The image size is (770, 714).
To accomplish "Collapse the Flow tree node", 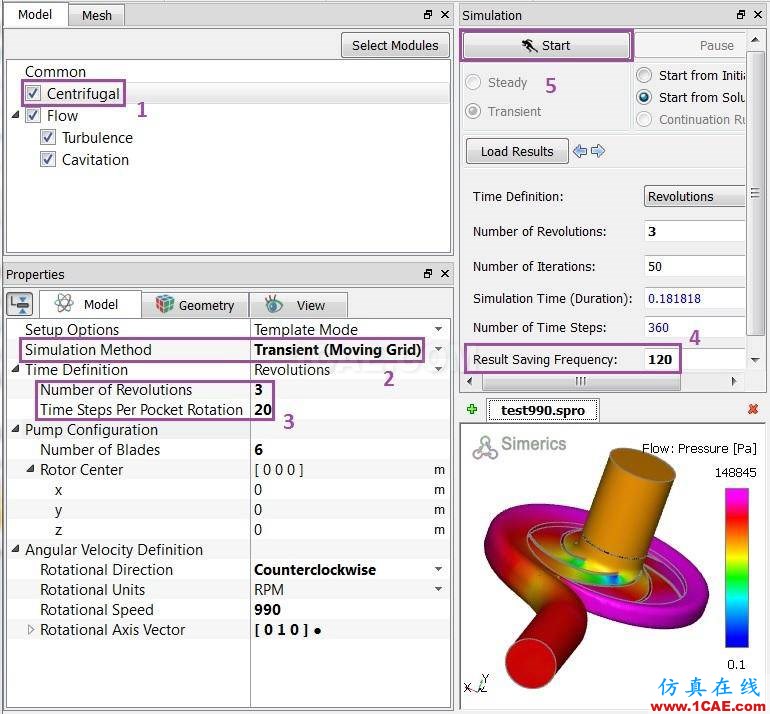I will pyautogui.click(x=16, y=115).
